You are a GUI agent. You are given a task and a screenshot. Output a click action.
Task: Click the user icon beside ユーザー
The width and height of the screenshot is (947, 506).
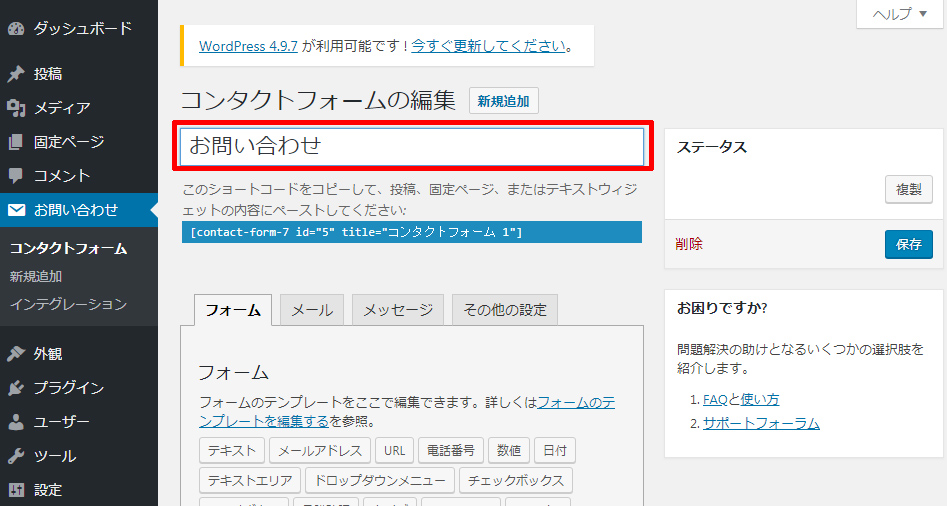coord(16,422)
